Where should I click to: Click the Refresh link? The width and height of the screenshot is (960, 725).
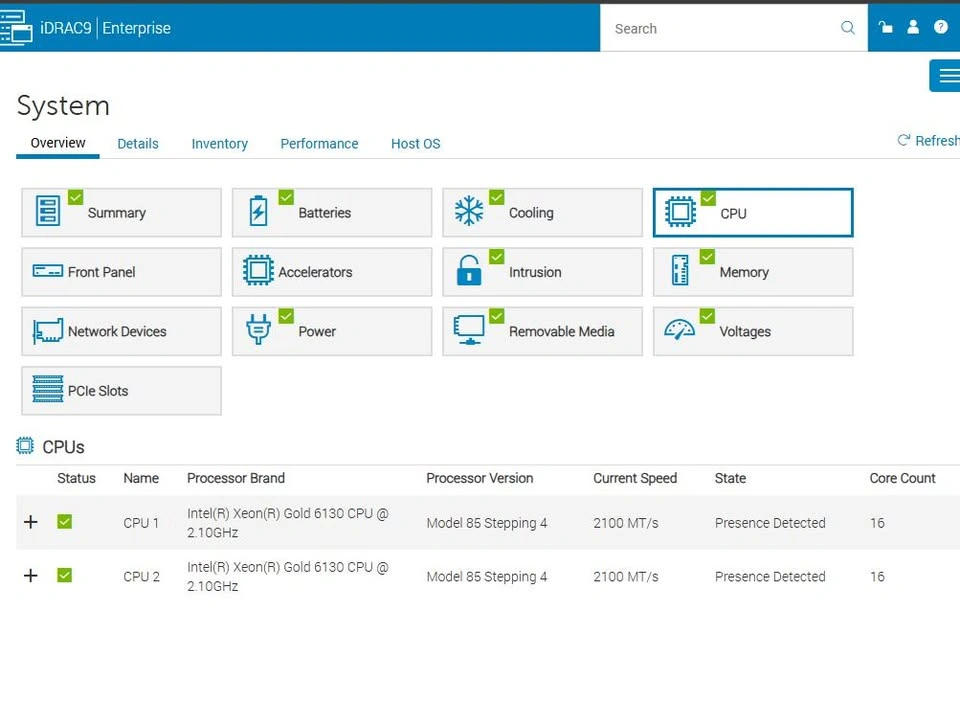click(928, 141)
